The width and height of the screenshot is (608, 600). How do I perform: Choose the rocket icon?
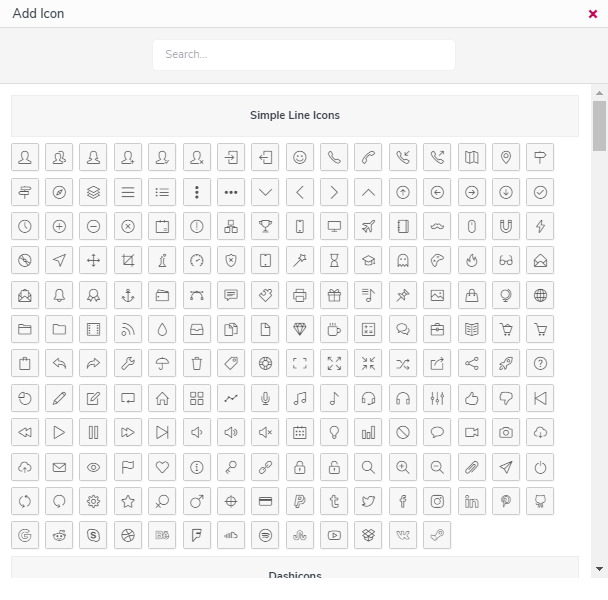[x=506, y=363]
